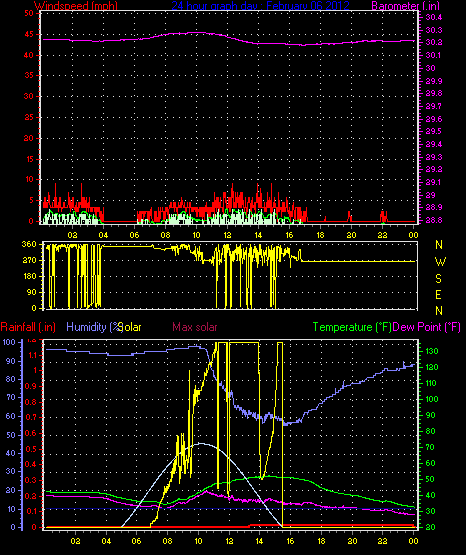Click hour 12 label under the windspeed graph

227,235
